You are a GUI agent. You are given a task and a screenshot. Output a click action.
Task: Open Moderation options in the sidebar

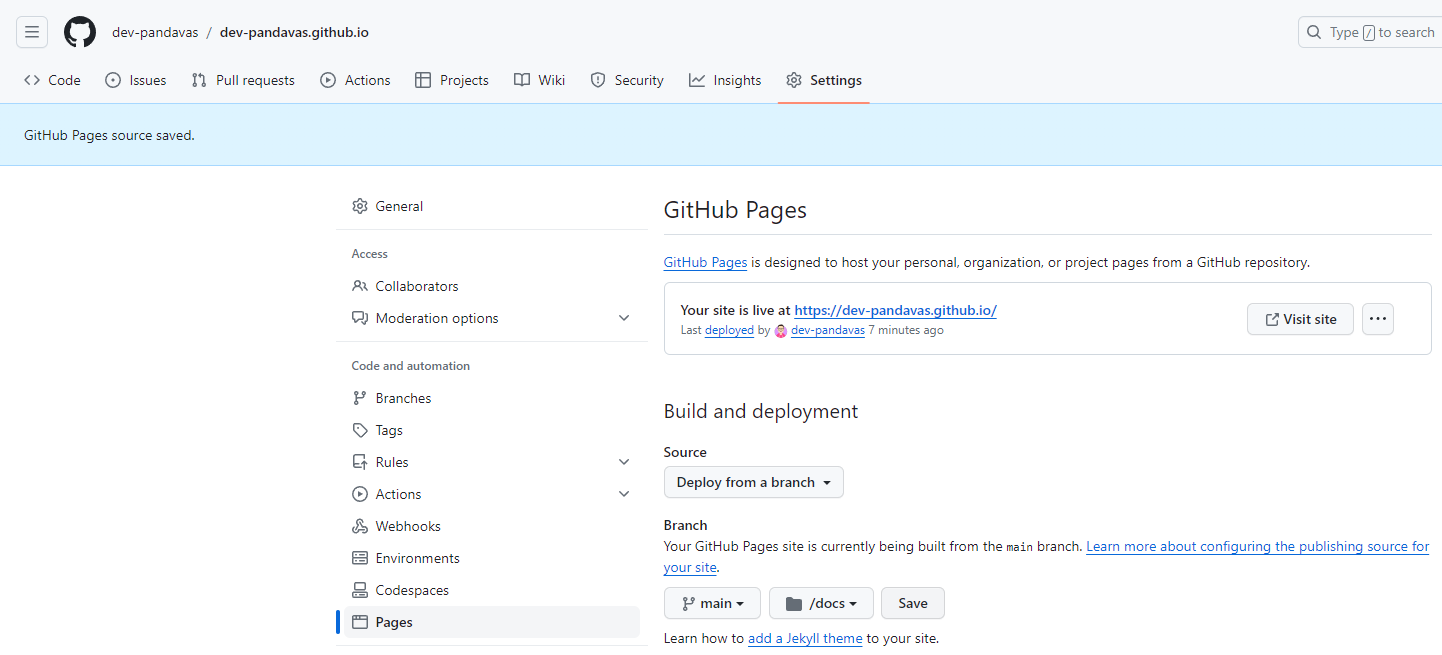click(x=437, y=317)
